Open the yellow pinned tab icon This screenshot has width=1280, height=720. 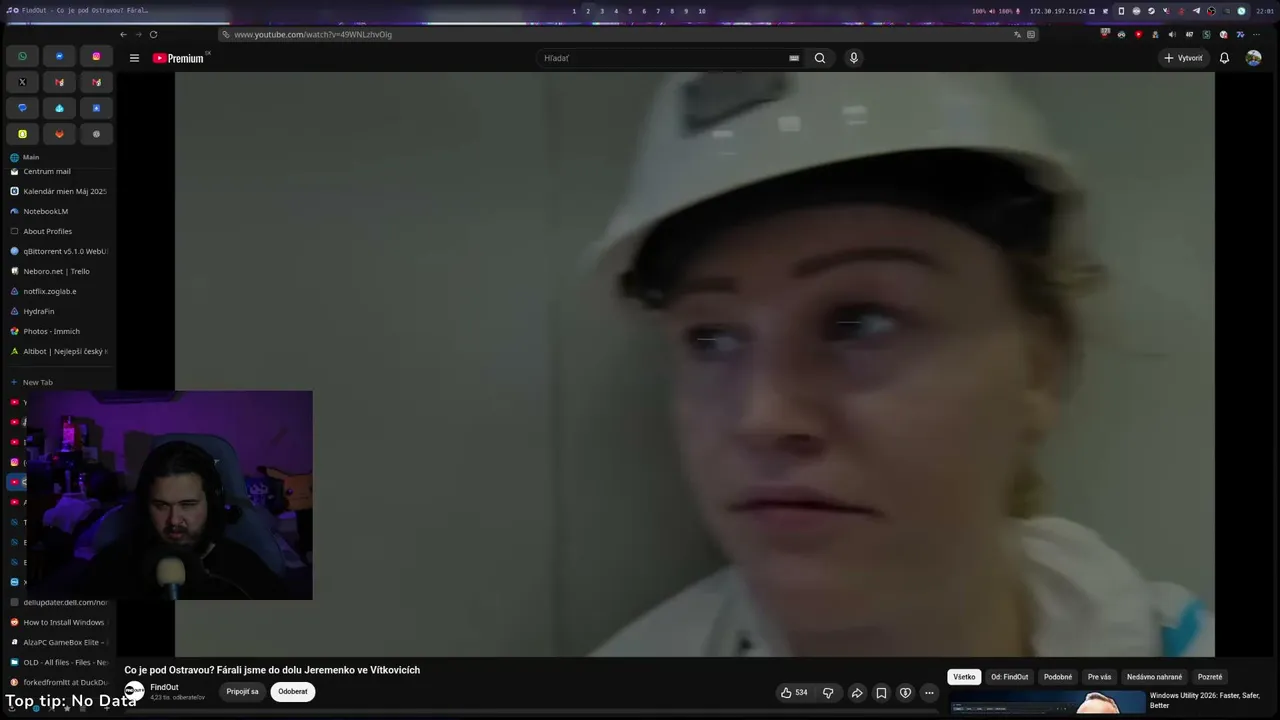pos(22,134)
